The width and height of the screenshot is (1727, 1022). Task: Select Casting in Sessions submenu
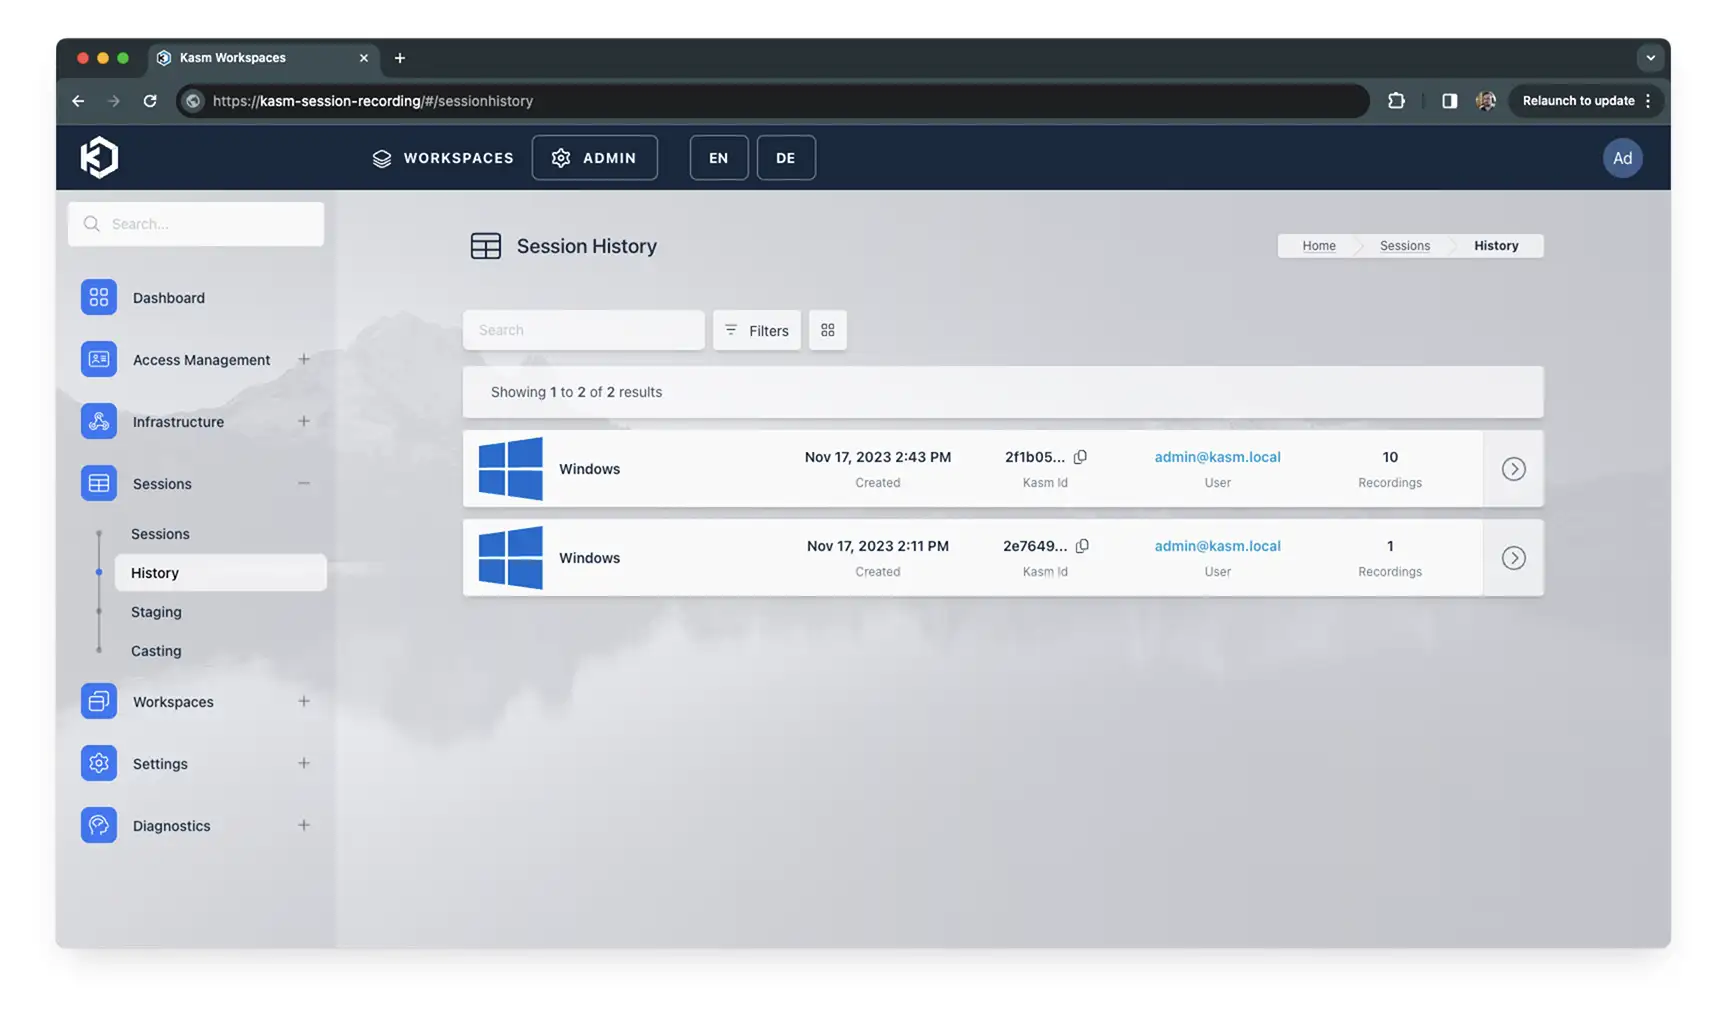tap(156, 651)
